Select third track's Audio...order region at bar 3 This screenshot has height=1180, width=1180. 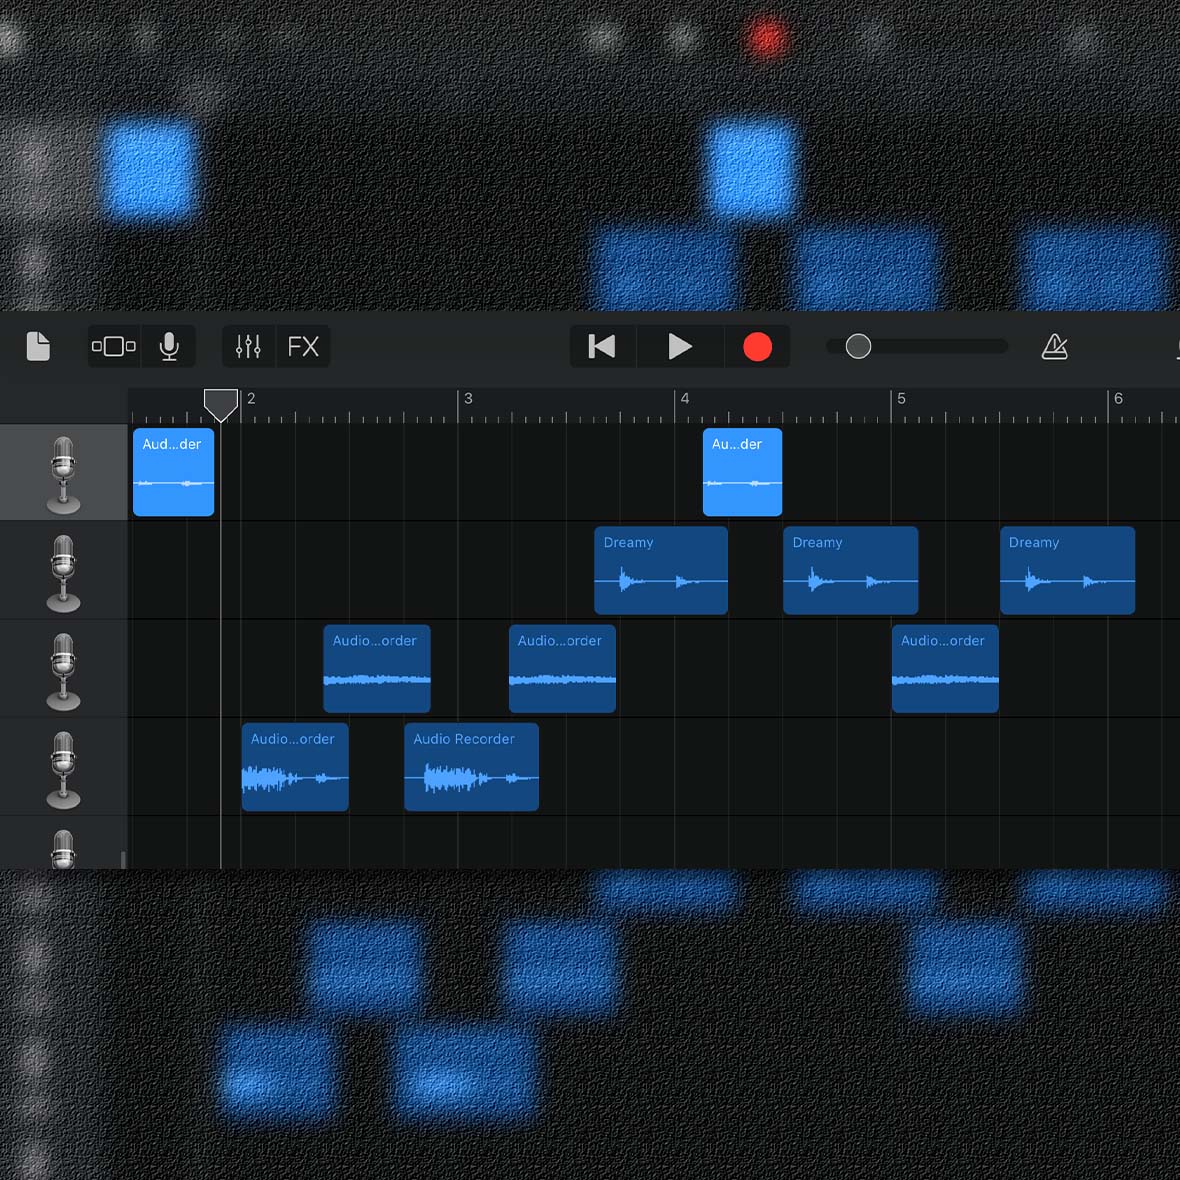[x=562, y=668]
